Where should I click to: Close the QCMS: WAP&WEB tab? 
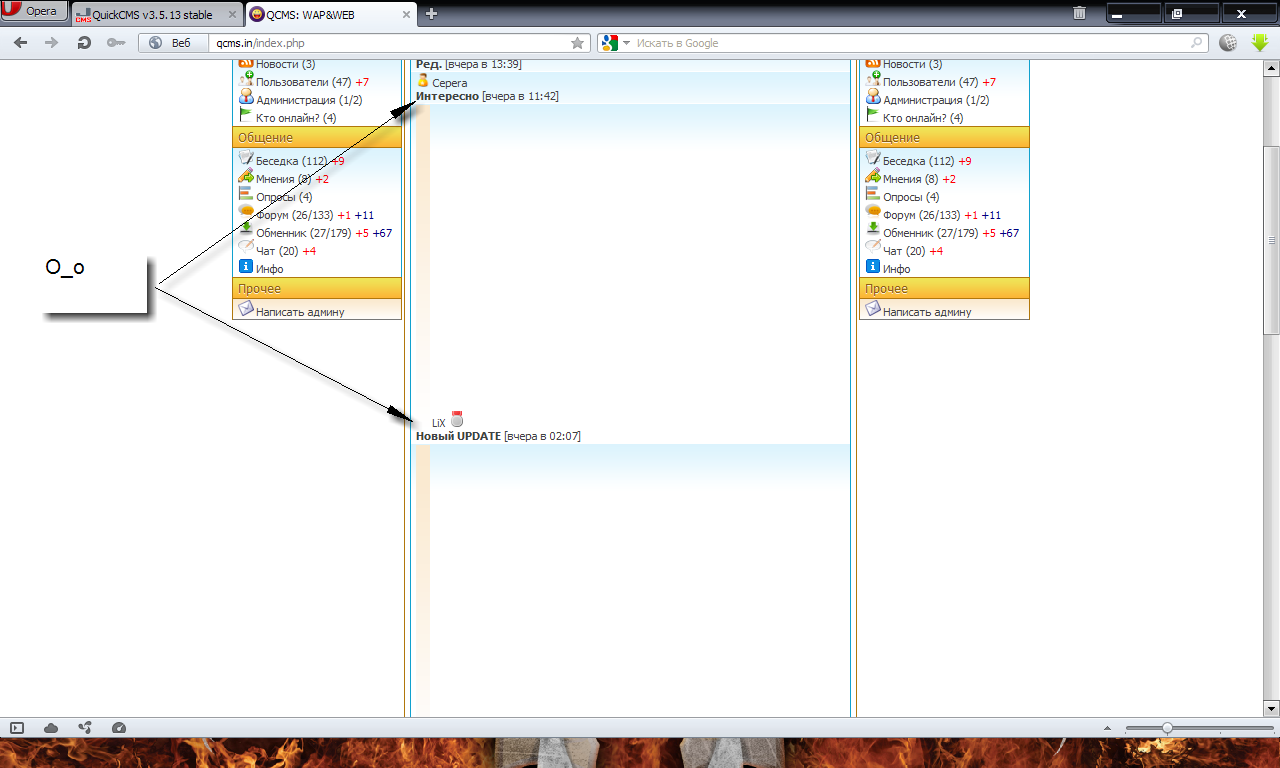pyautogui.click(x=404, y=14)
